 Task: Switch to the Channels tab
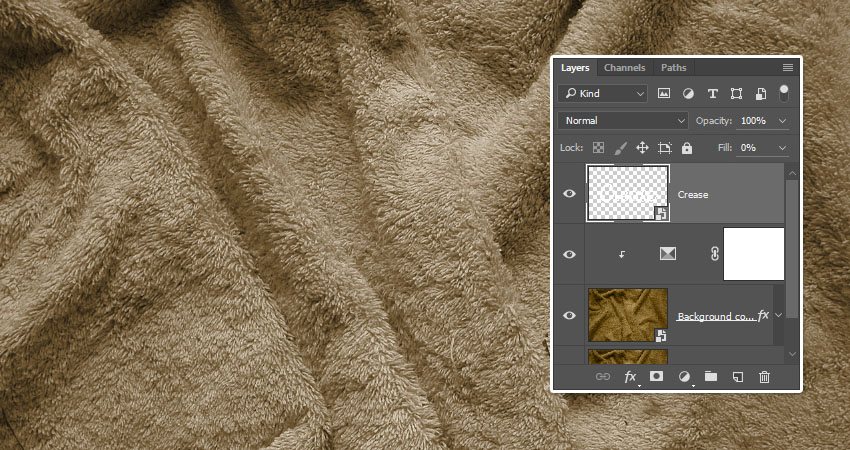click(624, 68)
